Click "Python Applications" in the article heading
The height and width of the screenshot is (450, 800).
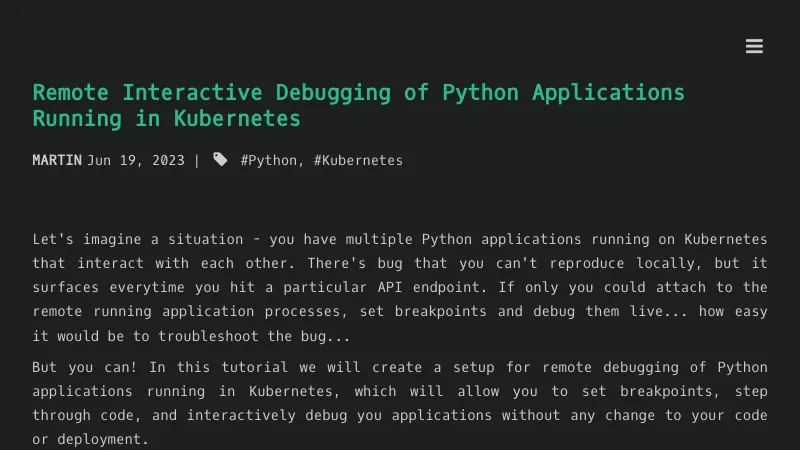pyautogui.click(x=563, y=93)
